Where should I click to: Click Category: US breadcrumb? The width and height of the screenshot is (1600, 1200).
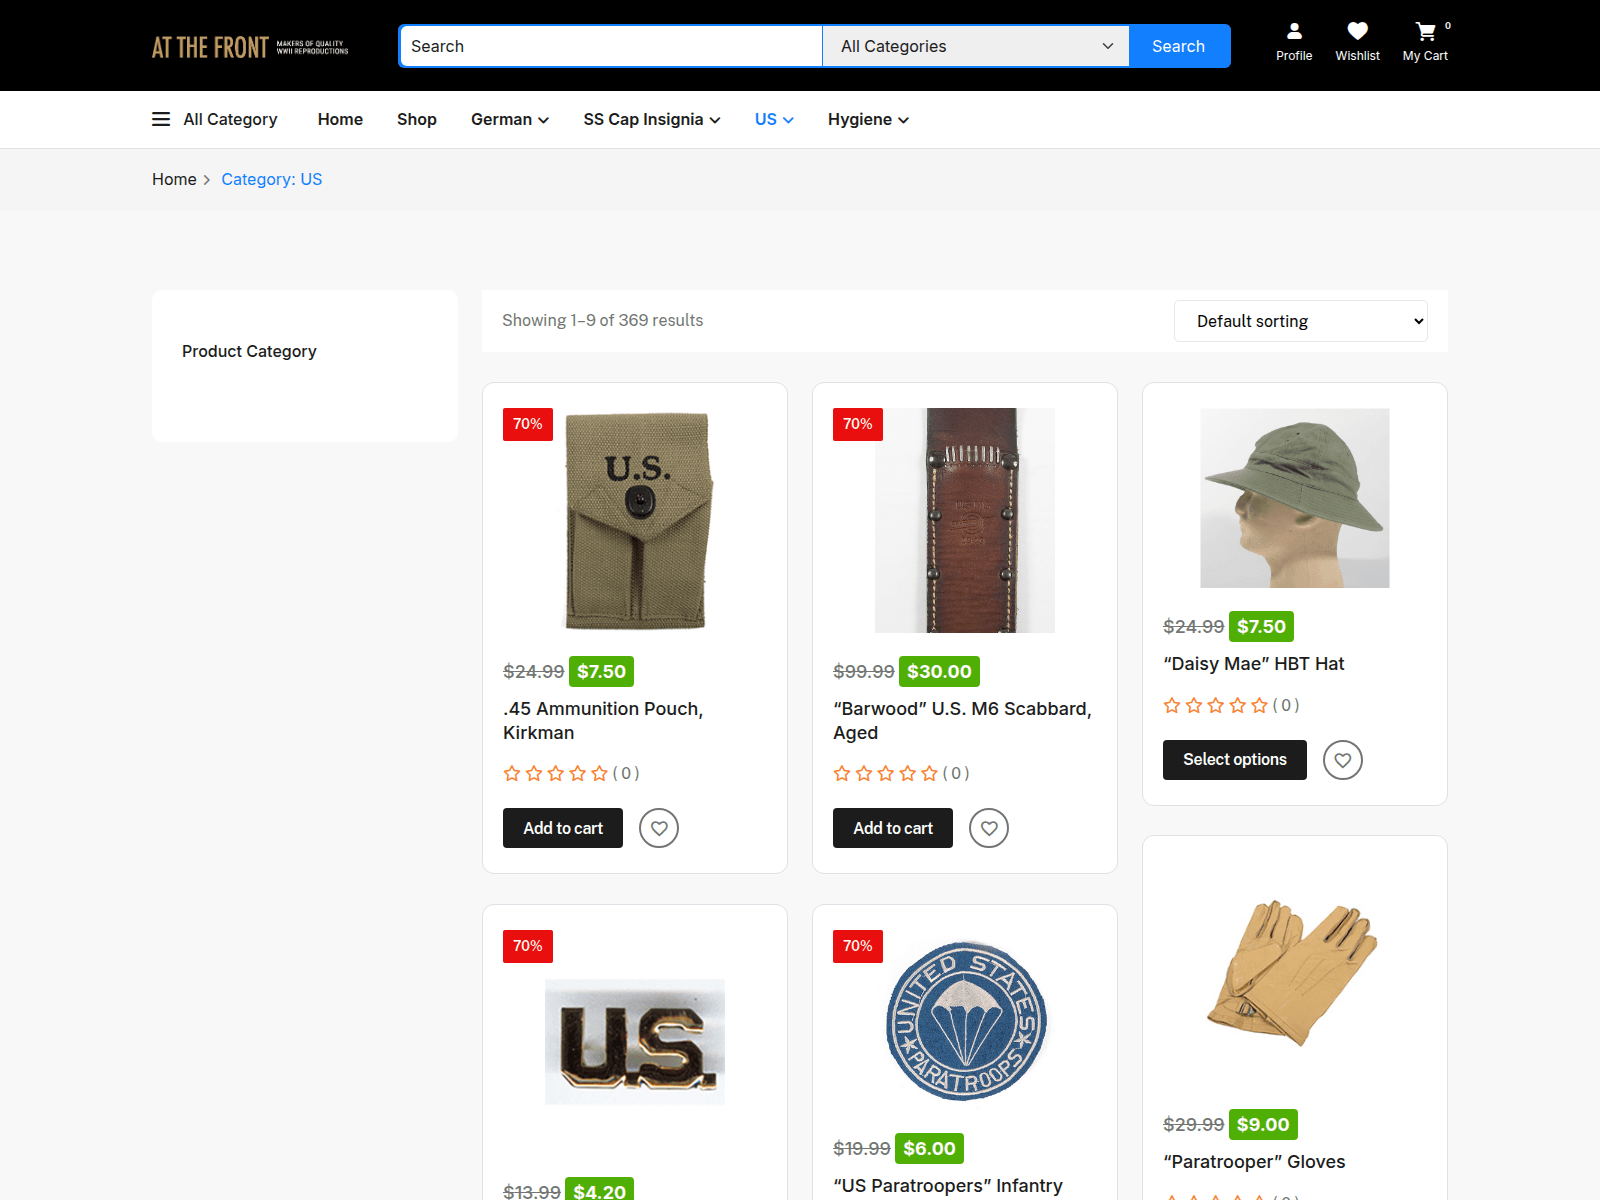(x=272, y=179)
